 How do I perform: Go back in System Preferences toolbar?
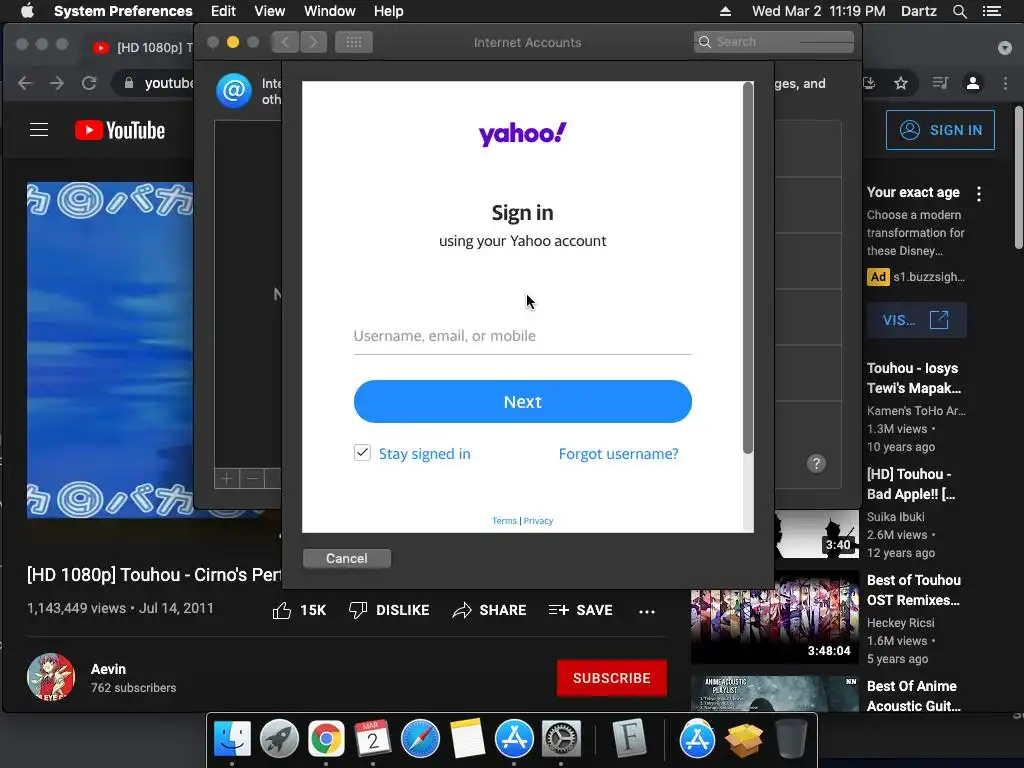[285, 42]
